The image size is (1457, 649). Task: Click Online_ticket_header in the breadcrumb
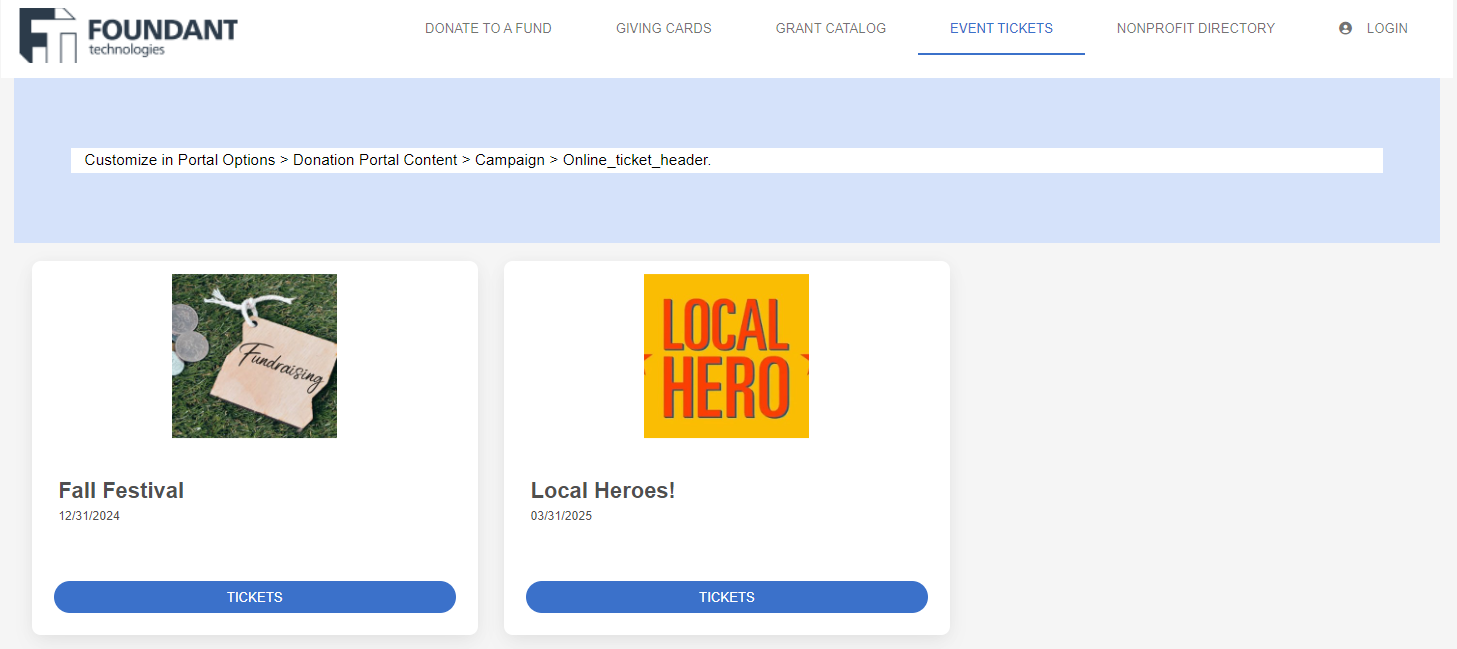click(634, 160)
